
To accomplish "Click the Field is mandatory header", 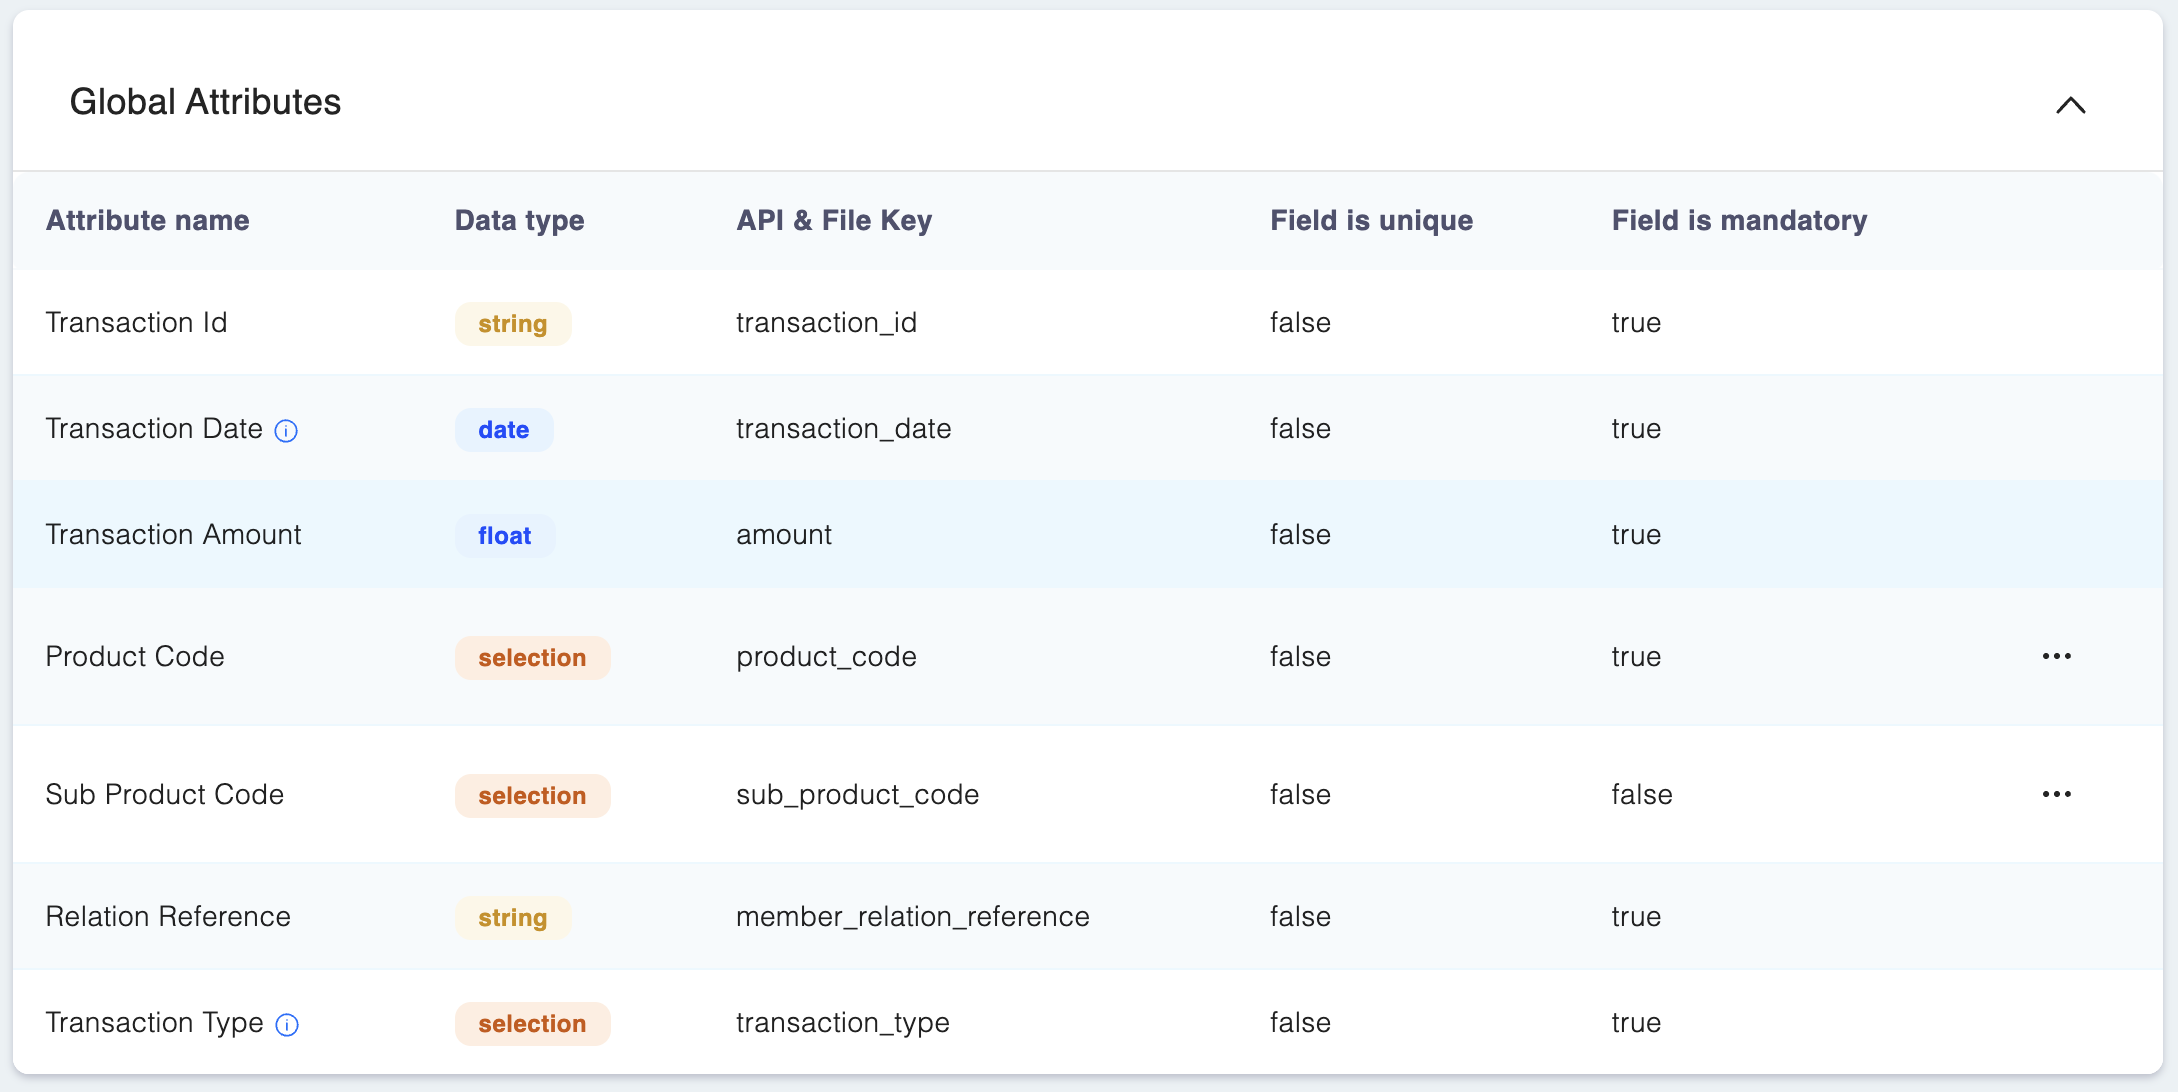I will click(1739, 220).
